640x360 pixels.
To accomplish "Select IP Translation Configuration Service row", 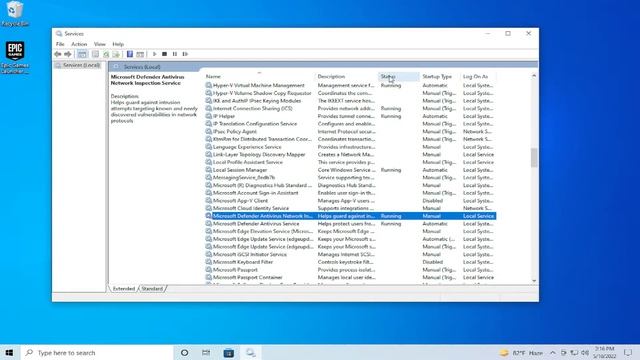I will click(x=350, y=124).
